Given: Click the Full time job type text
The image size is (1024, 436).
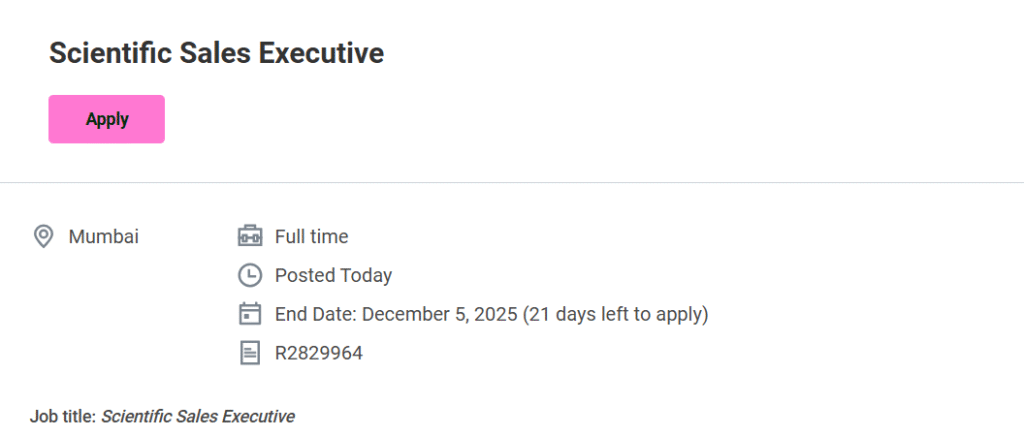Looking at the screenshot, I should tap(311, 237).
